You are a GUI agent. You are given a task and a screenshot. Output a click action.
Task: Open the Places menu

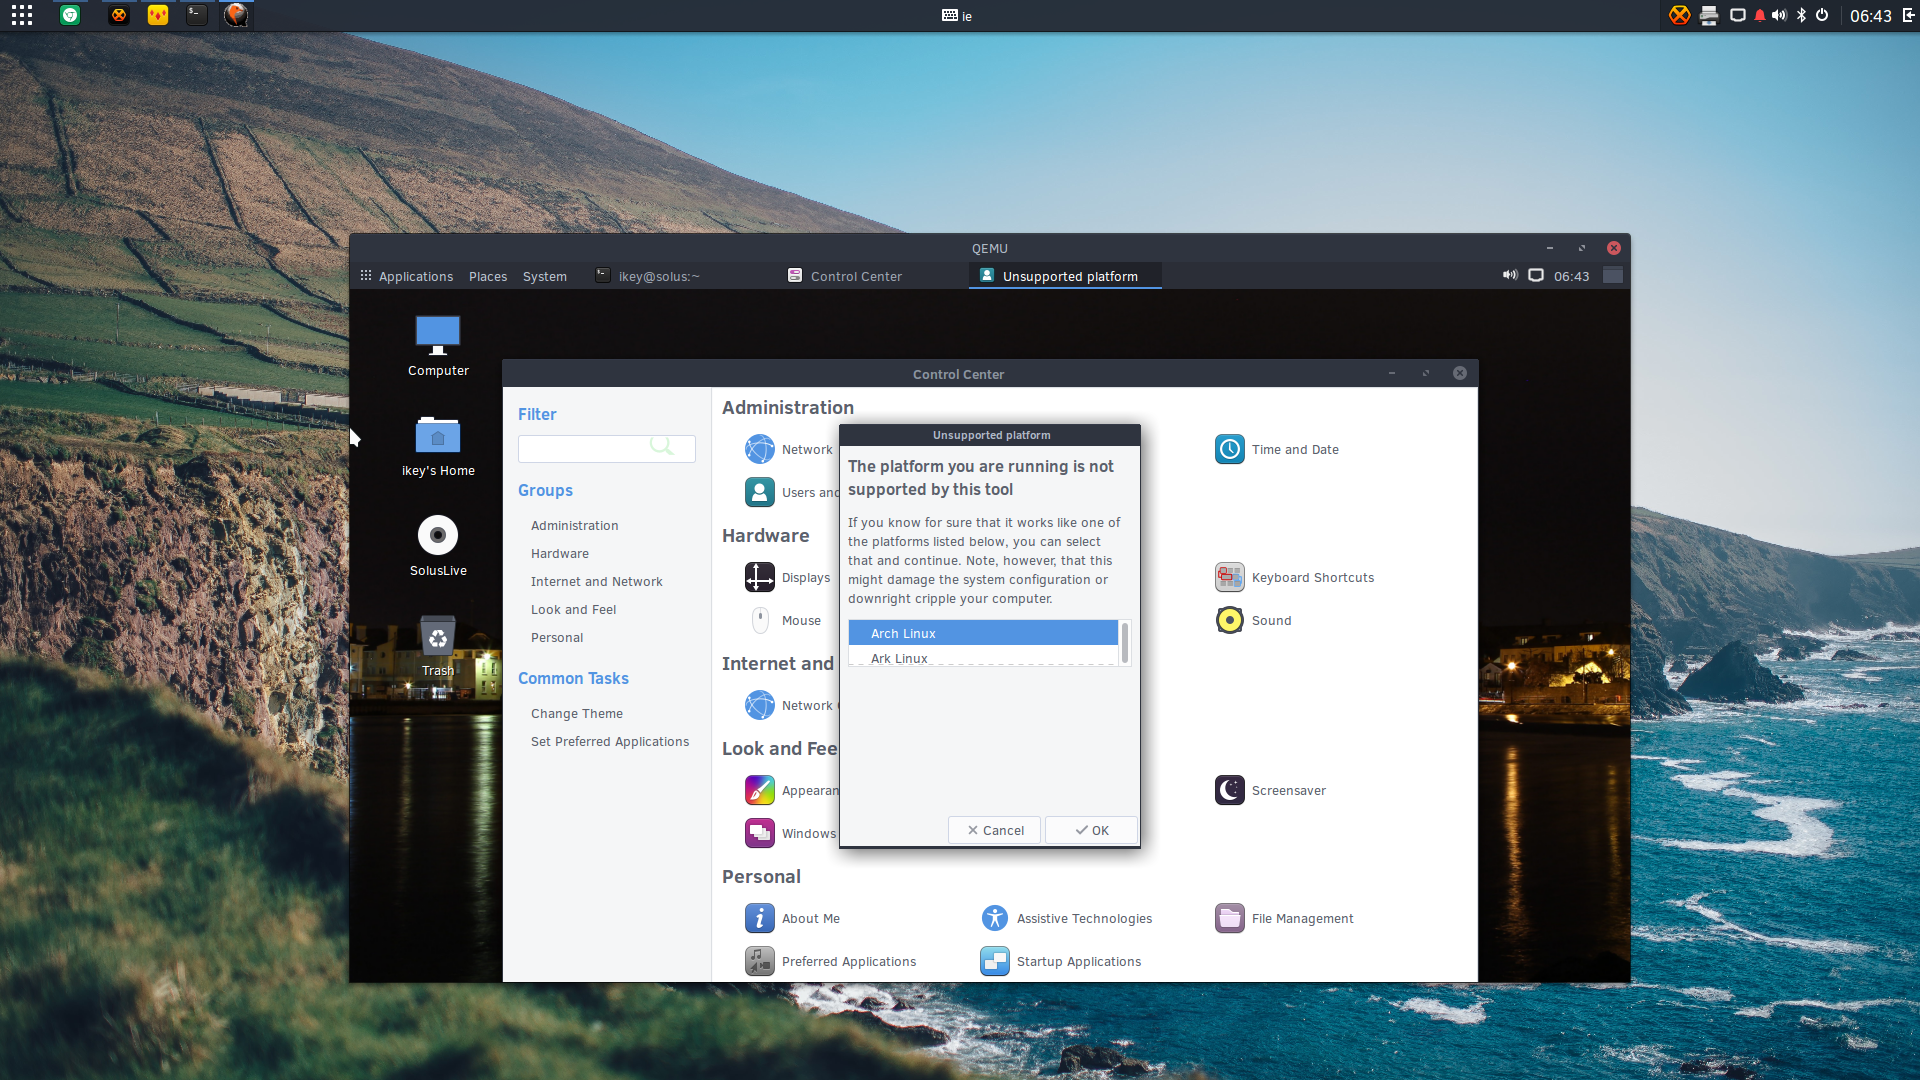pos(488,276)
